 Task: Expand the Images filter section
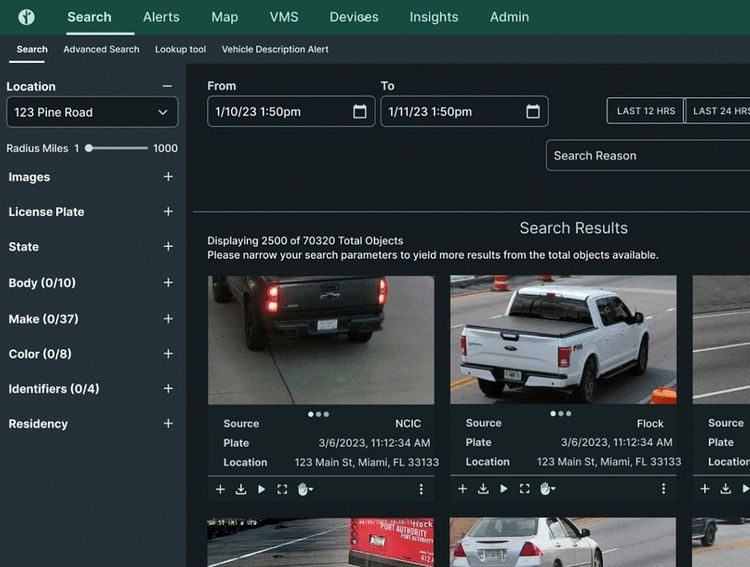click(168, 177)
